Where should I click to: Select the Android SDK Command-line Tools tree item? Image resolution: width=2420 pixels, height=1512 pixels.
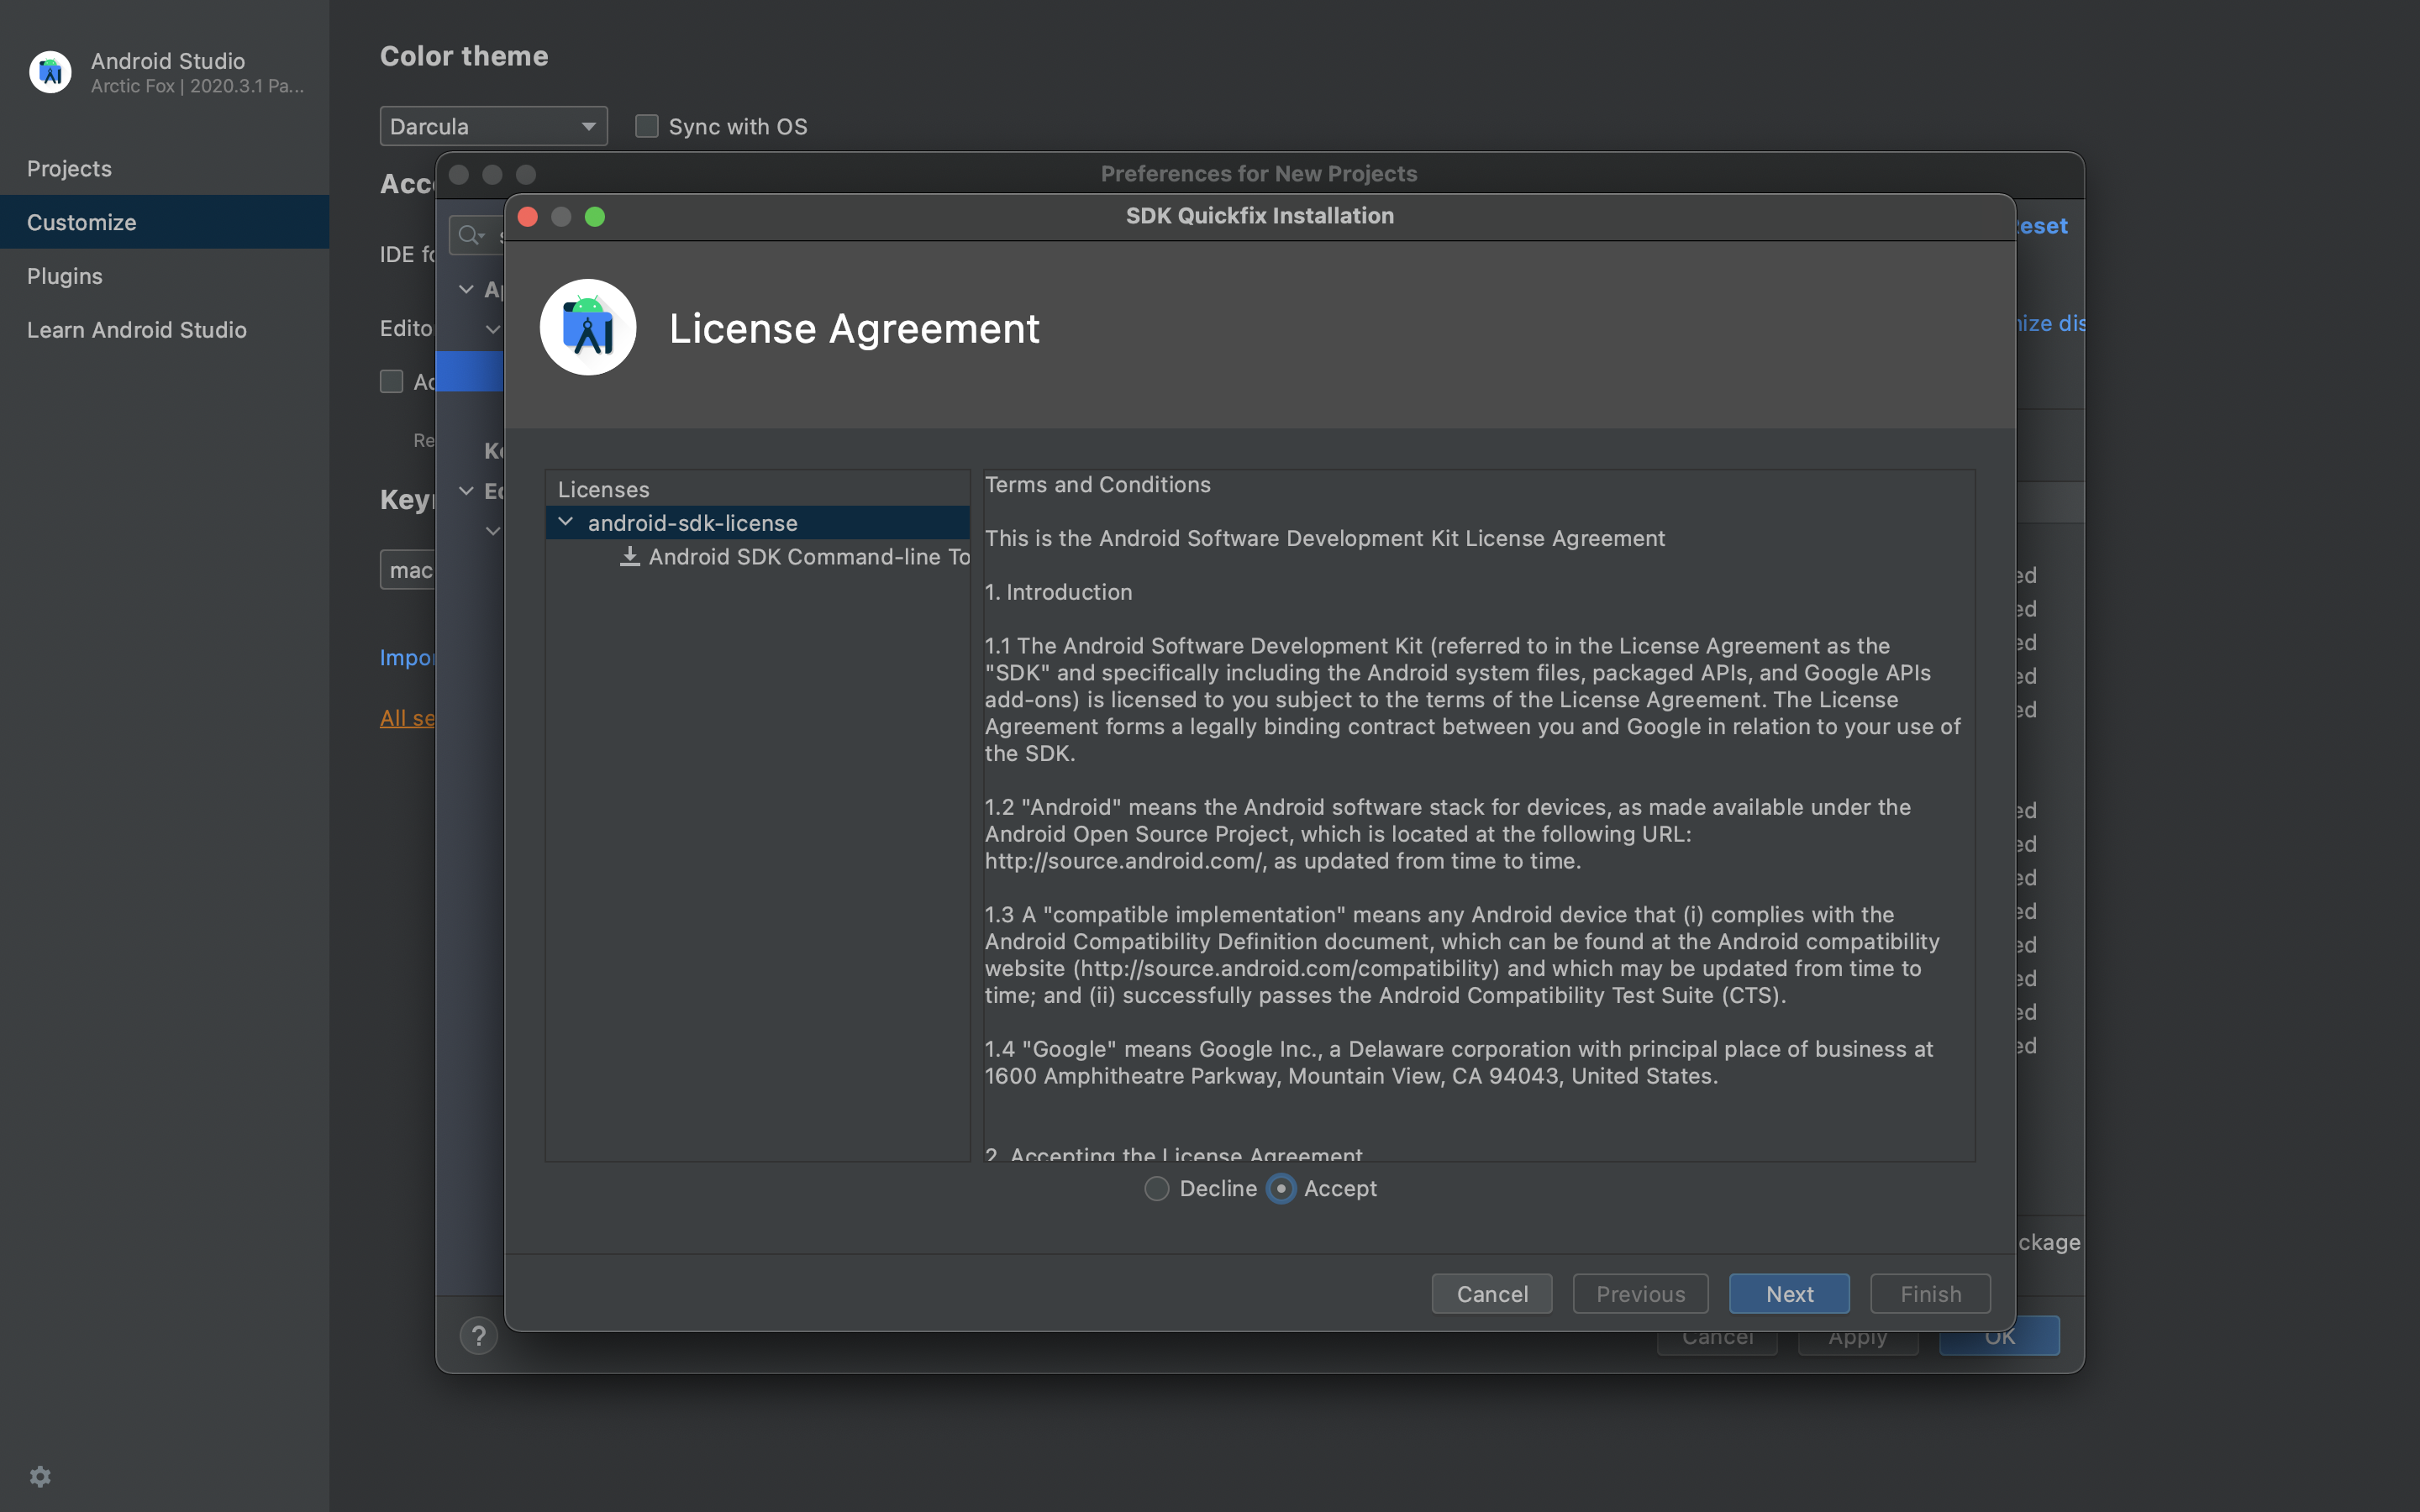(x=794, y=556)
